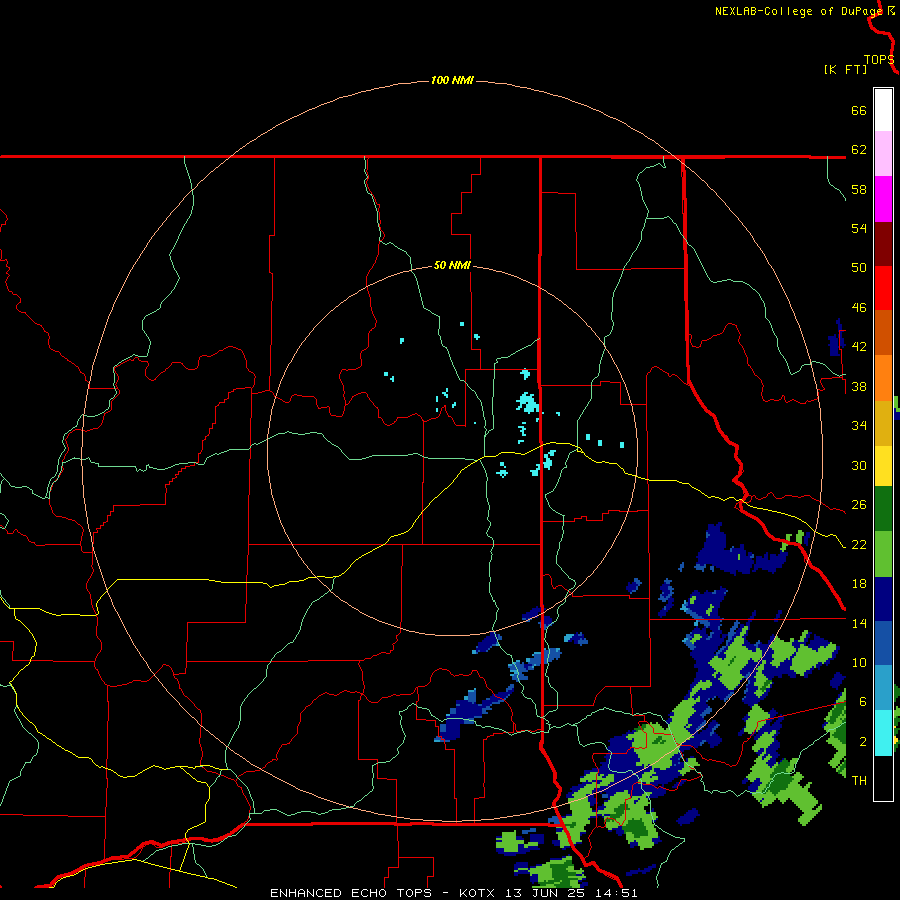The image size is (900, 900).
Task: Select the yellow legend swatch
Action: coord(883,466)
